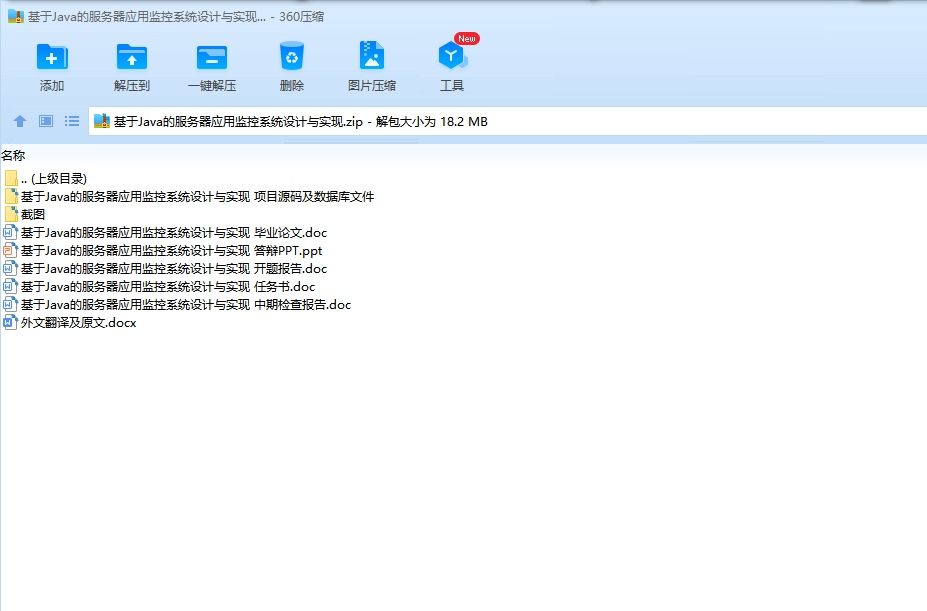Image resolution: width=927 pixels, height=611 pixels.
Task: Click the doc icon of 任务书.doc
Action: (x=10, y=286)
